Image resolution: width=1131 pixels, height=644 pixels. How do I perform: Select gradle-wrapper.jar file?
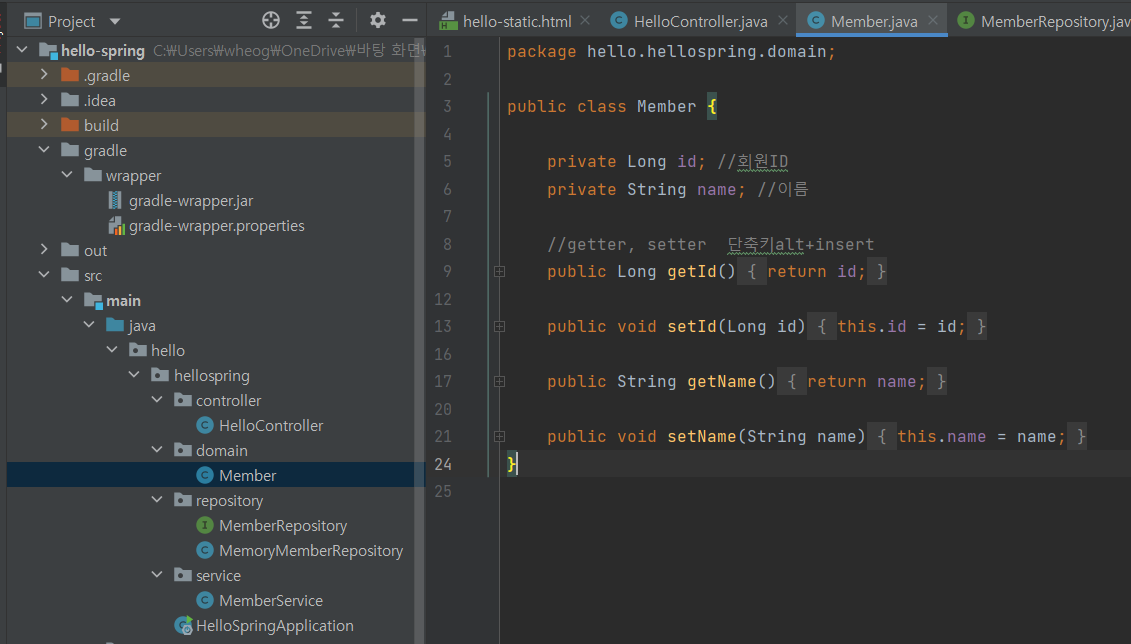pos(190,200)
